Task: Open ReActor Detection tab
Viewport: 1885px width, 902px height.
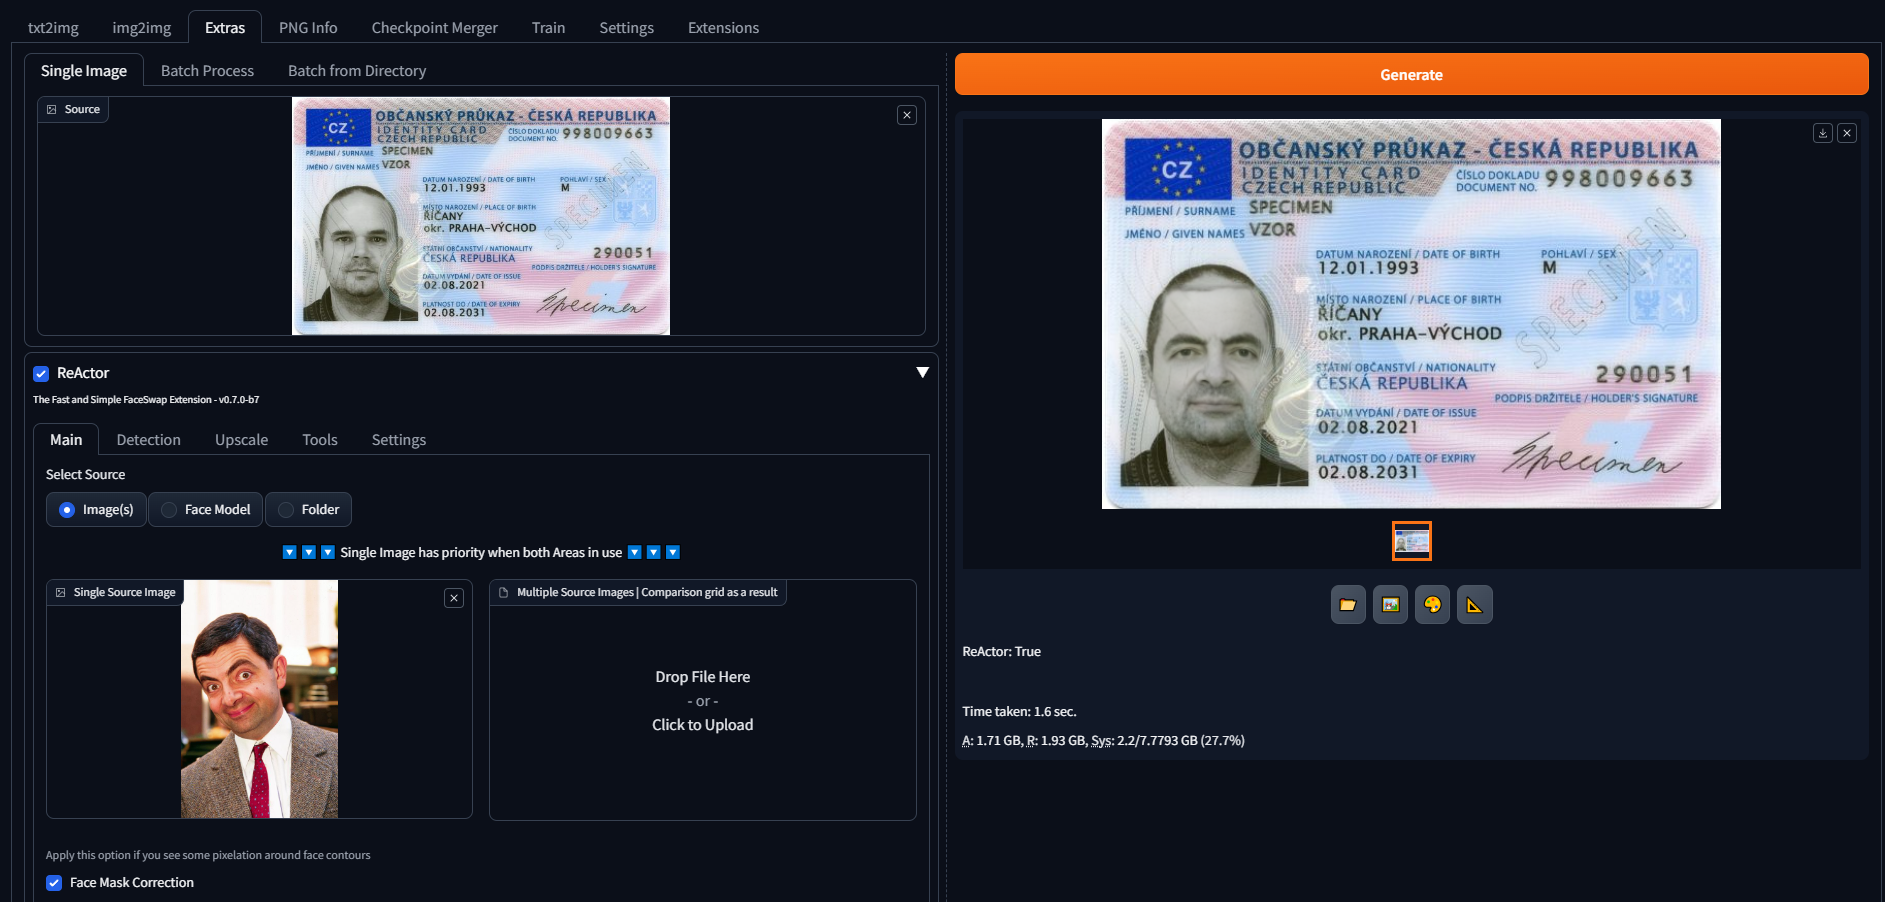Action: [148, 440]
